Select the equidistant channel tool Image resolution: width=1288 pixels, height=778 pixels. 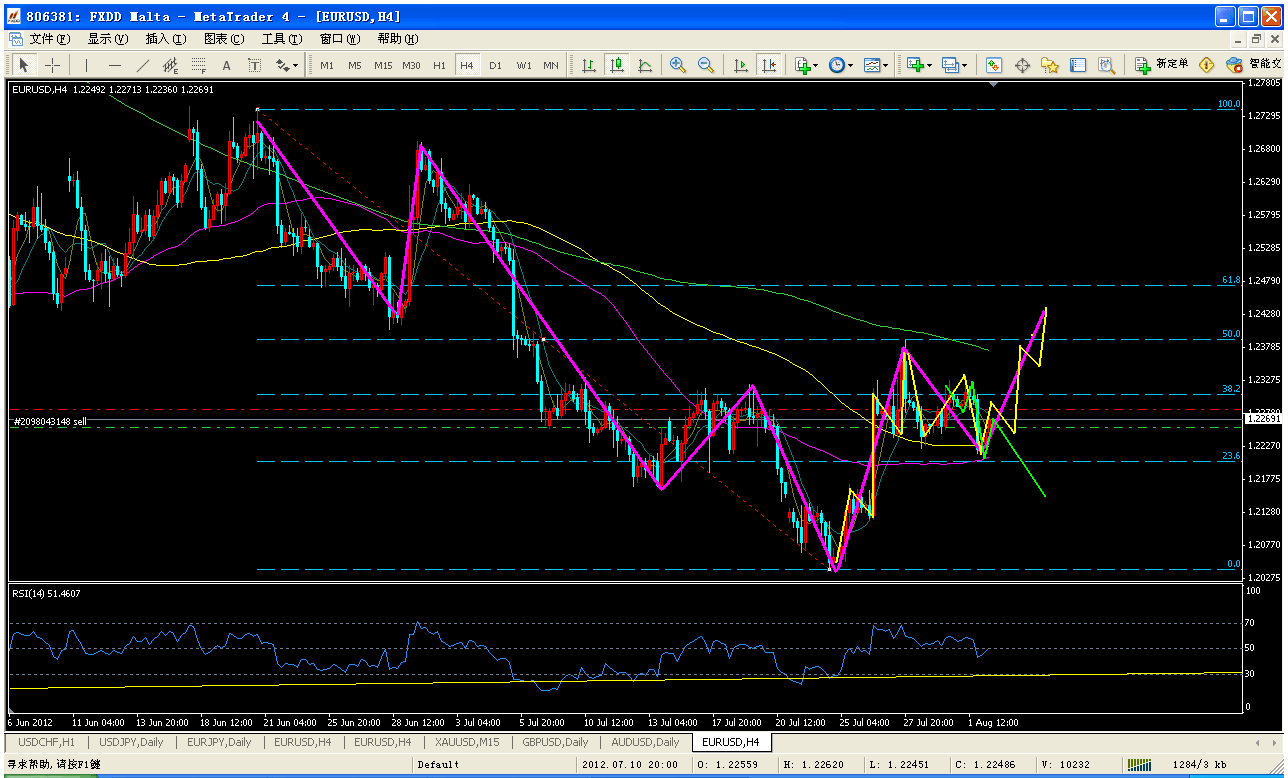pos(171,65)
